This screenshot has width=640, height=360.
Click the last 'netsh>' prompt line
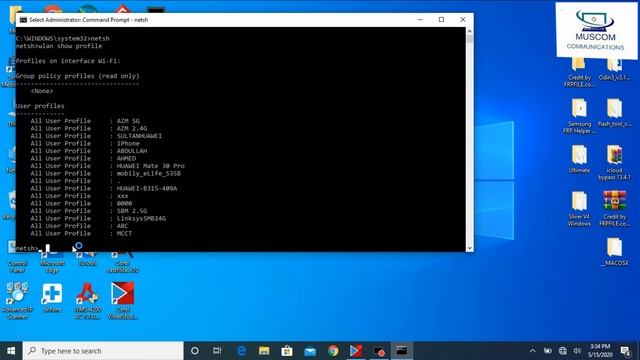pos(27,248)
